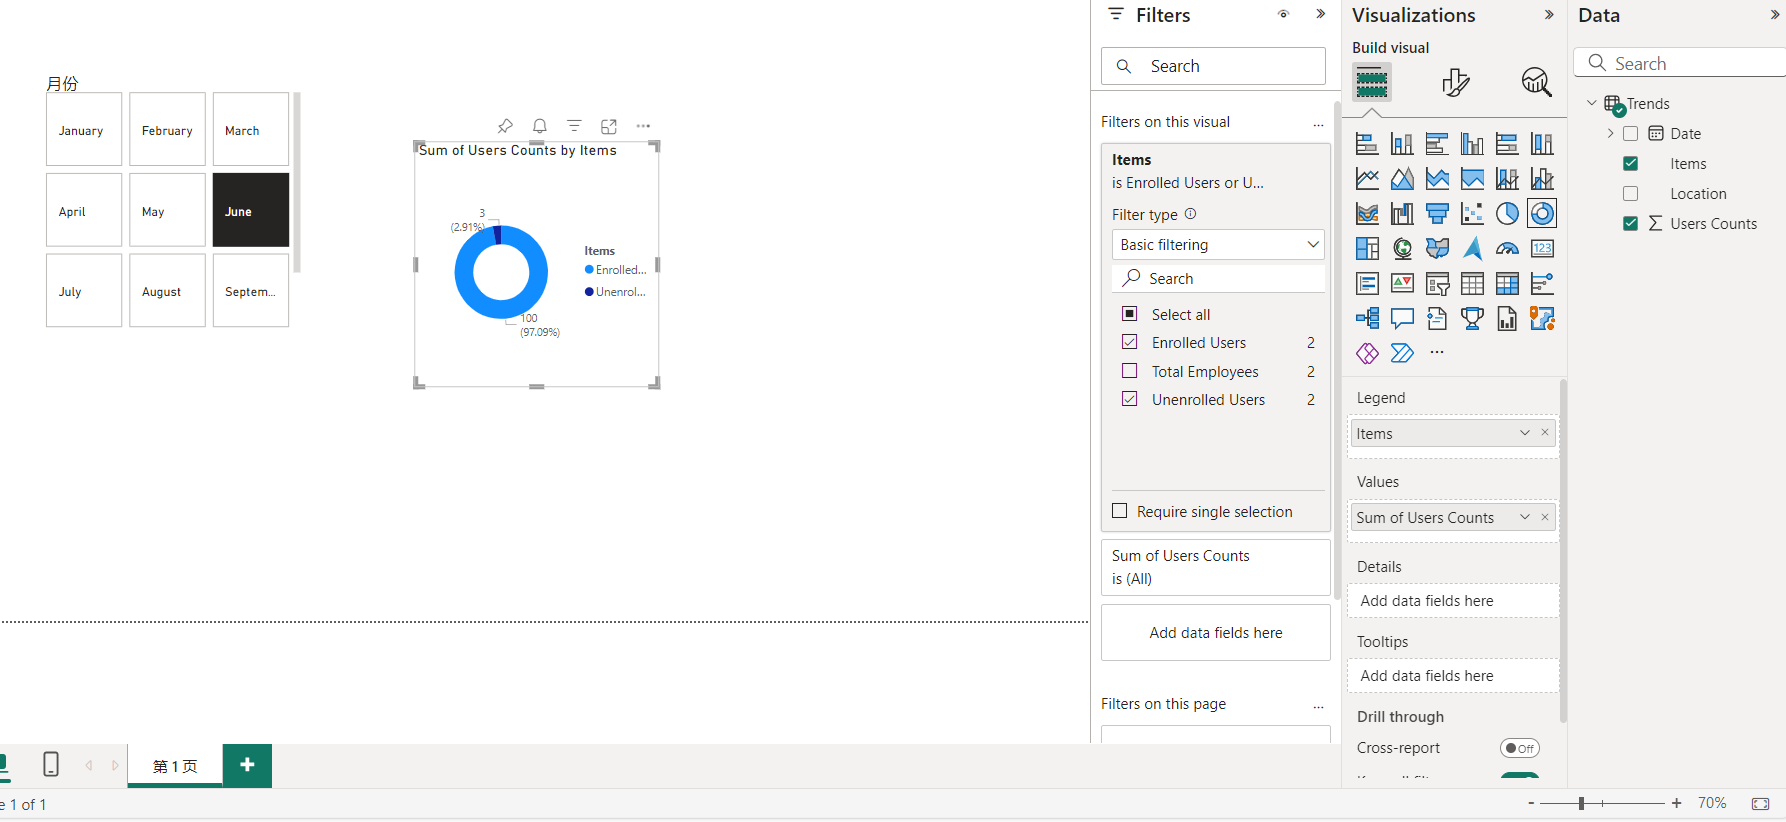This screenshot has width=1786, height=822.
Task: Set an alert with the bell icon
Action: (540, 126)
